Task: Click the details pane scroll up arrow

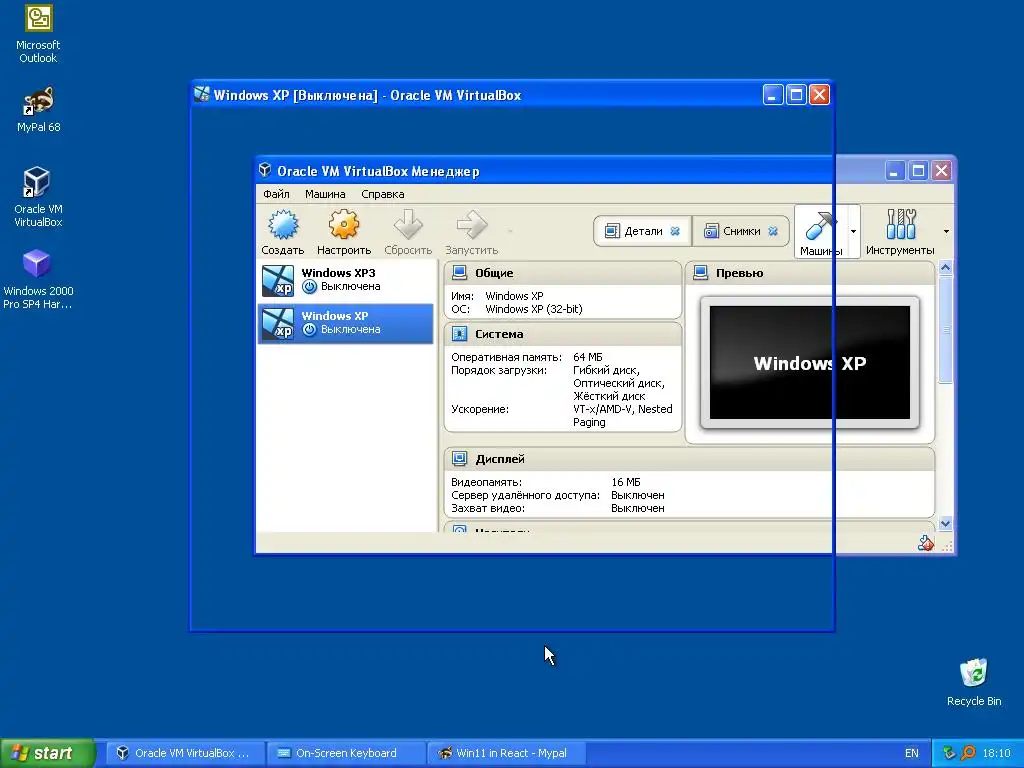Action: [x=946, y=267]
